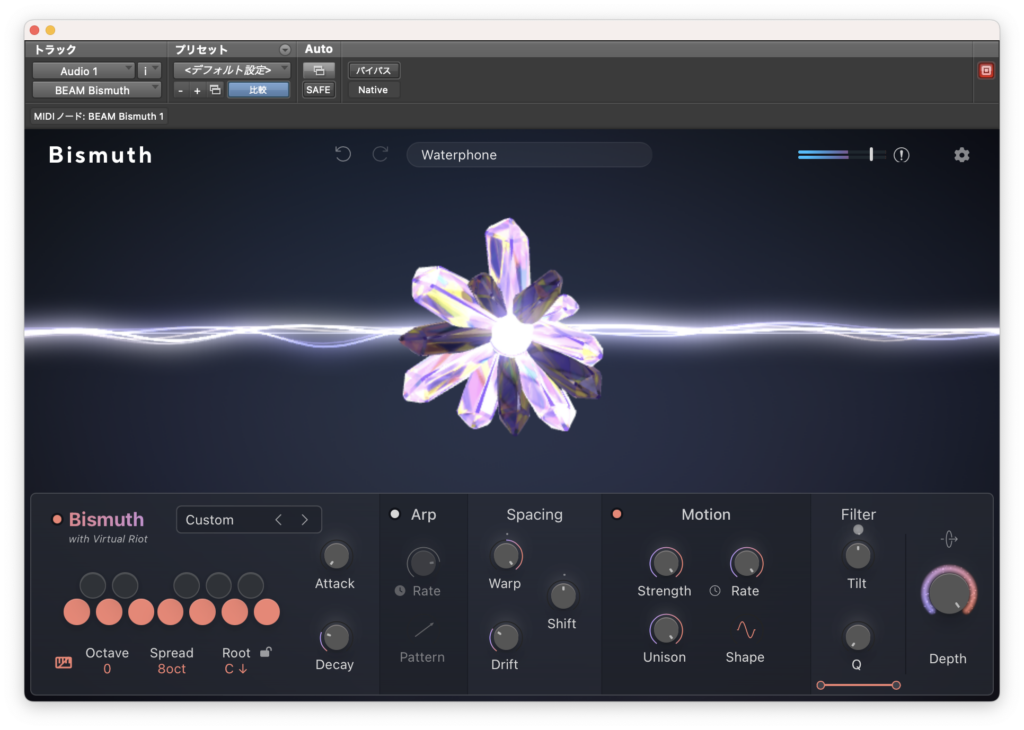Click the Auto automation enable icon
This screenshot has height=730, width=1024.
319,71
